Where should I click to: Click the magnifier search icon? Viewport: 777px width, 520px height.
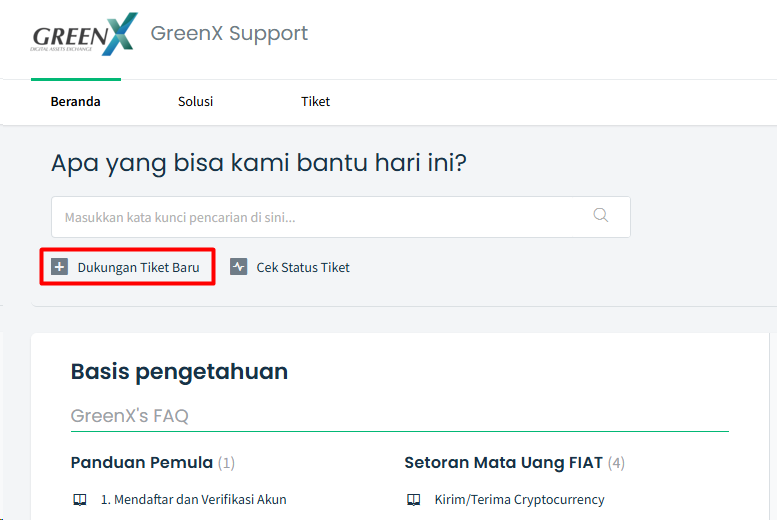601,215
